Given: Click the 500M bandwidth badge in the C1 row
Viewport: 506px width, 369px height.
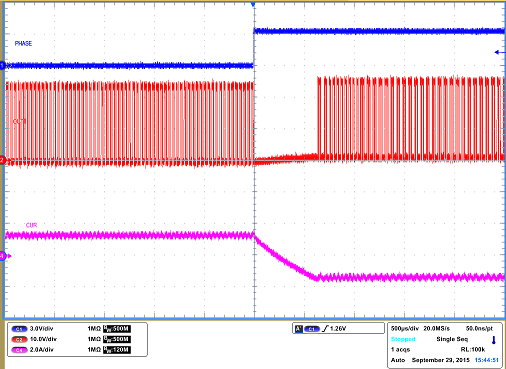Looking at the screenshot, I should coord(117,329).
